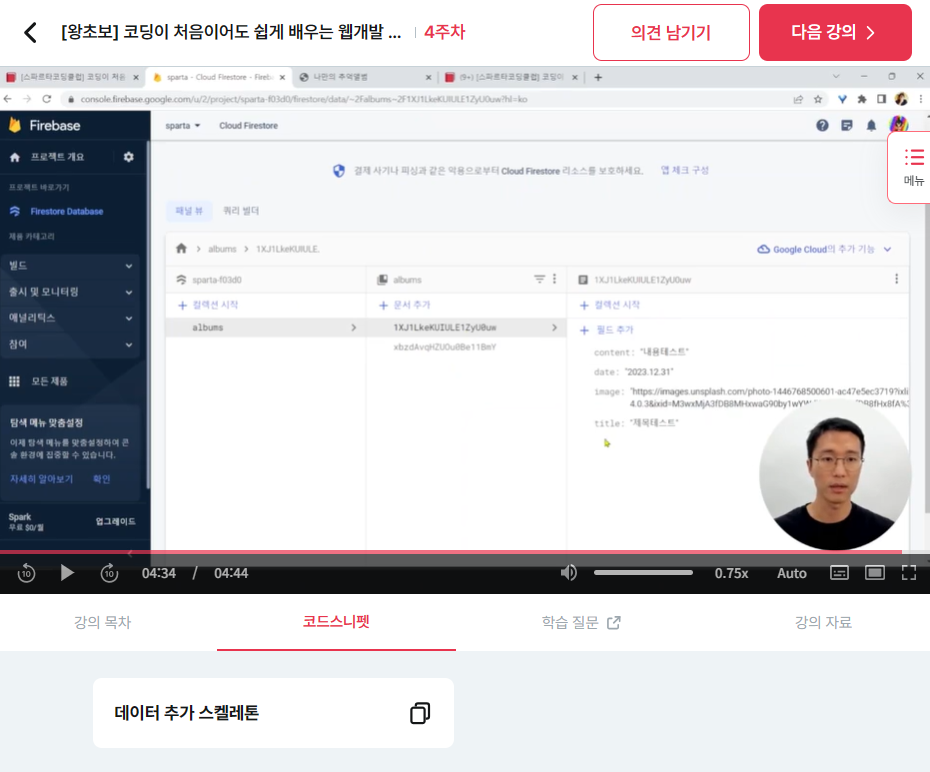The width and height of the screenshot is (930, 772).
Task: Enter fullscreen mode
Action: click(x=909, y=573)
